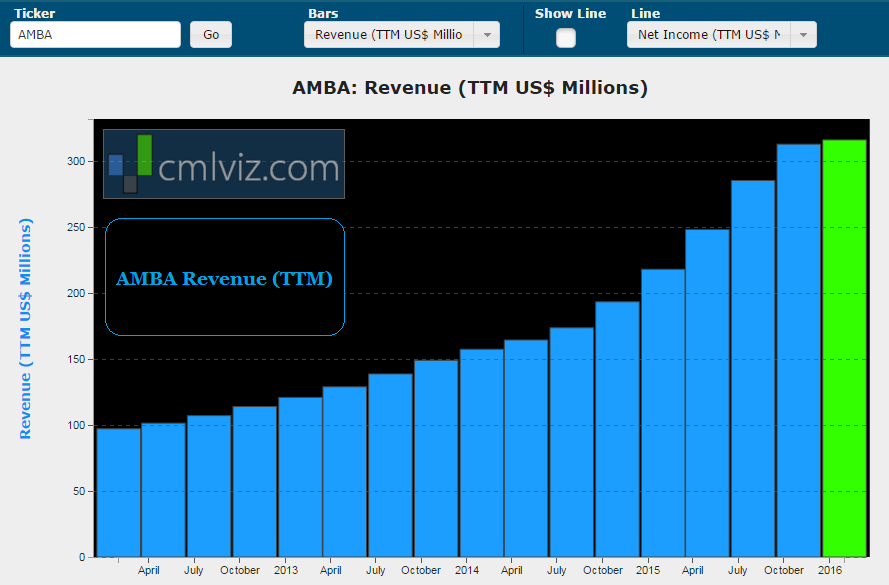Click the 300 y-axis label

76,162
